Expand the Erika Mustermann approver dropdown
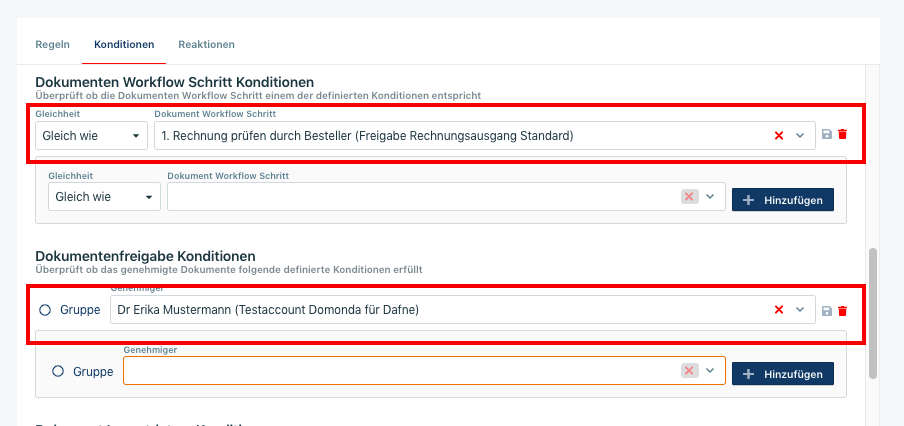Image resolution: width=904 pixels, height=426 pixels. [x=800, y=310]
